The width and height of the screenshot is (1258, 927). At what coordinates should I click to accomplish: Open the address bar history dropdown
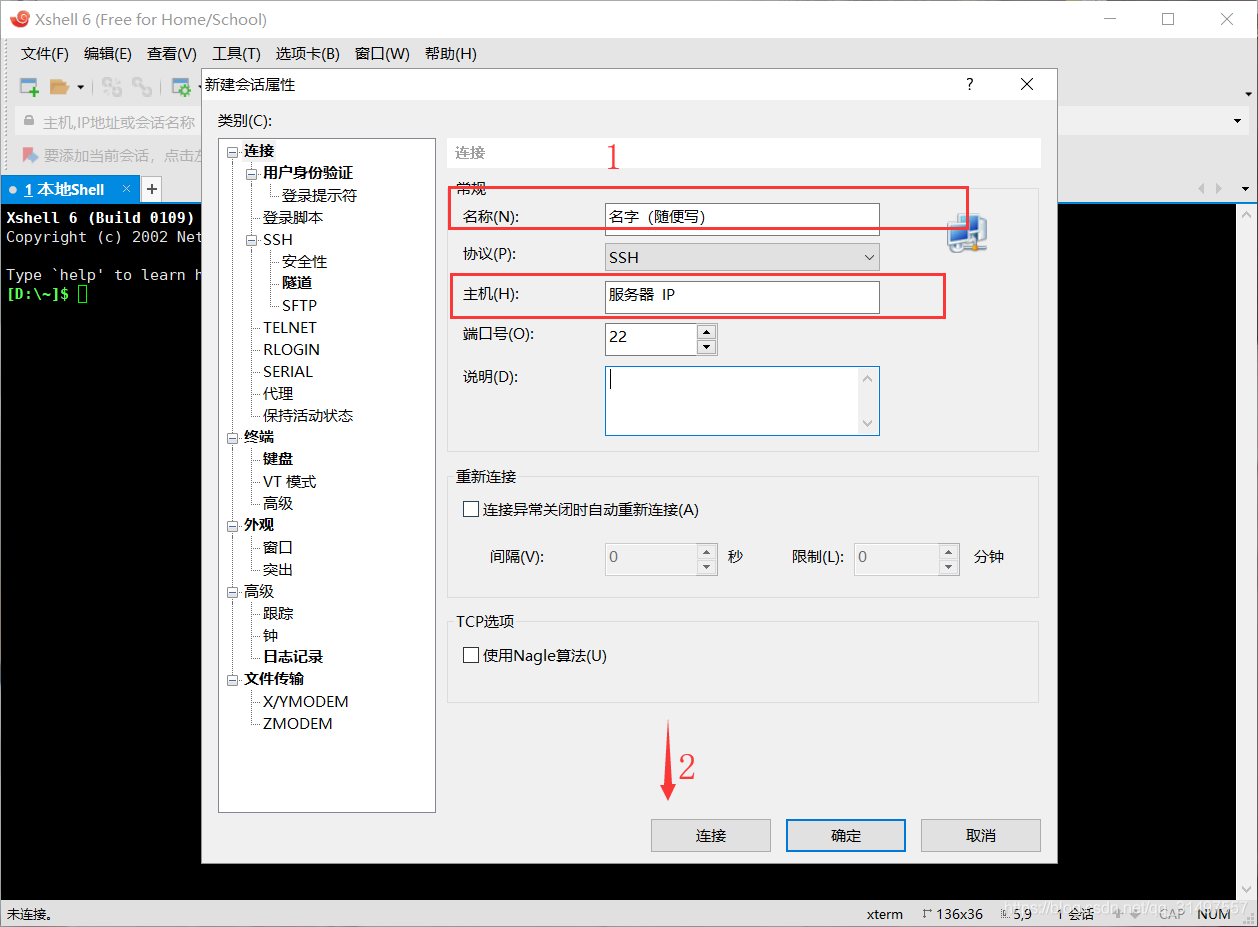pyautogui.click(x=1238, y=122)
